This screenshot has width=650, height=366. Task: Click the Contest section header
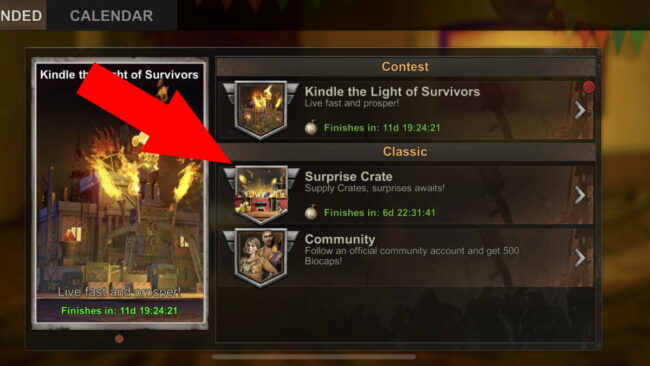click(405, 67)
